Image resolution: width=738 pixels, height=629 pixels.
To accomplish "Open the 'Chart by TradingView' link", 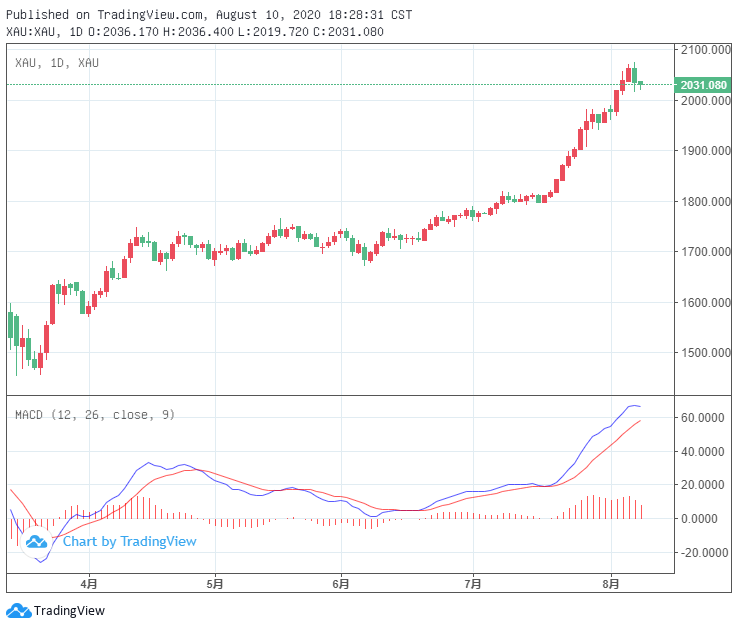I will click(129, 542).
